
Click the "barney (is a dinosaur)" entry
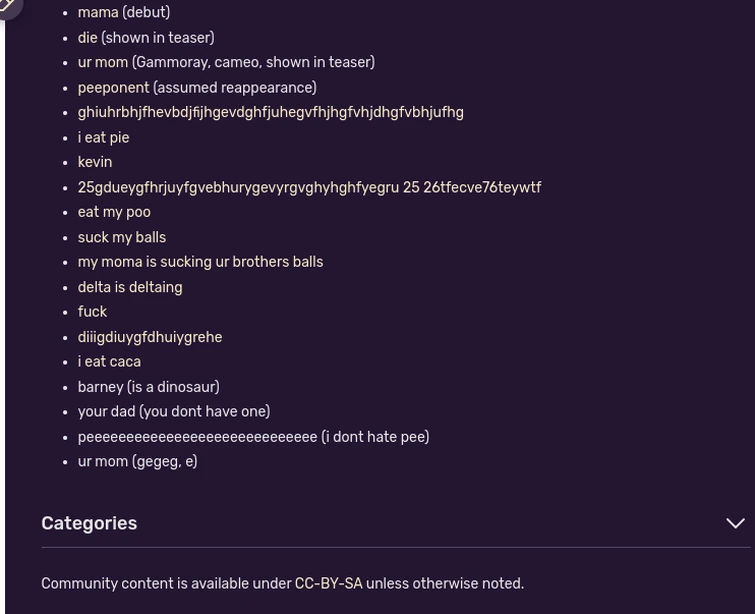coord(148,387)
